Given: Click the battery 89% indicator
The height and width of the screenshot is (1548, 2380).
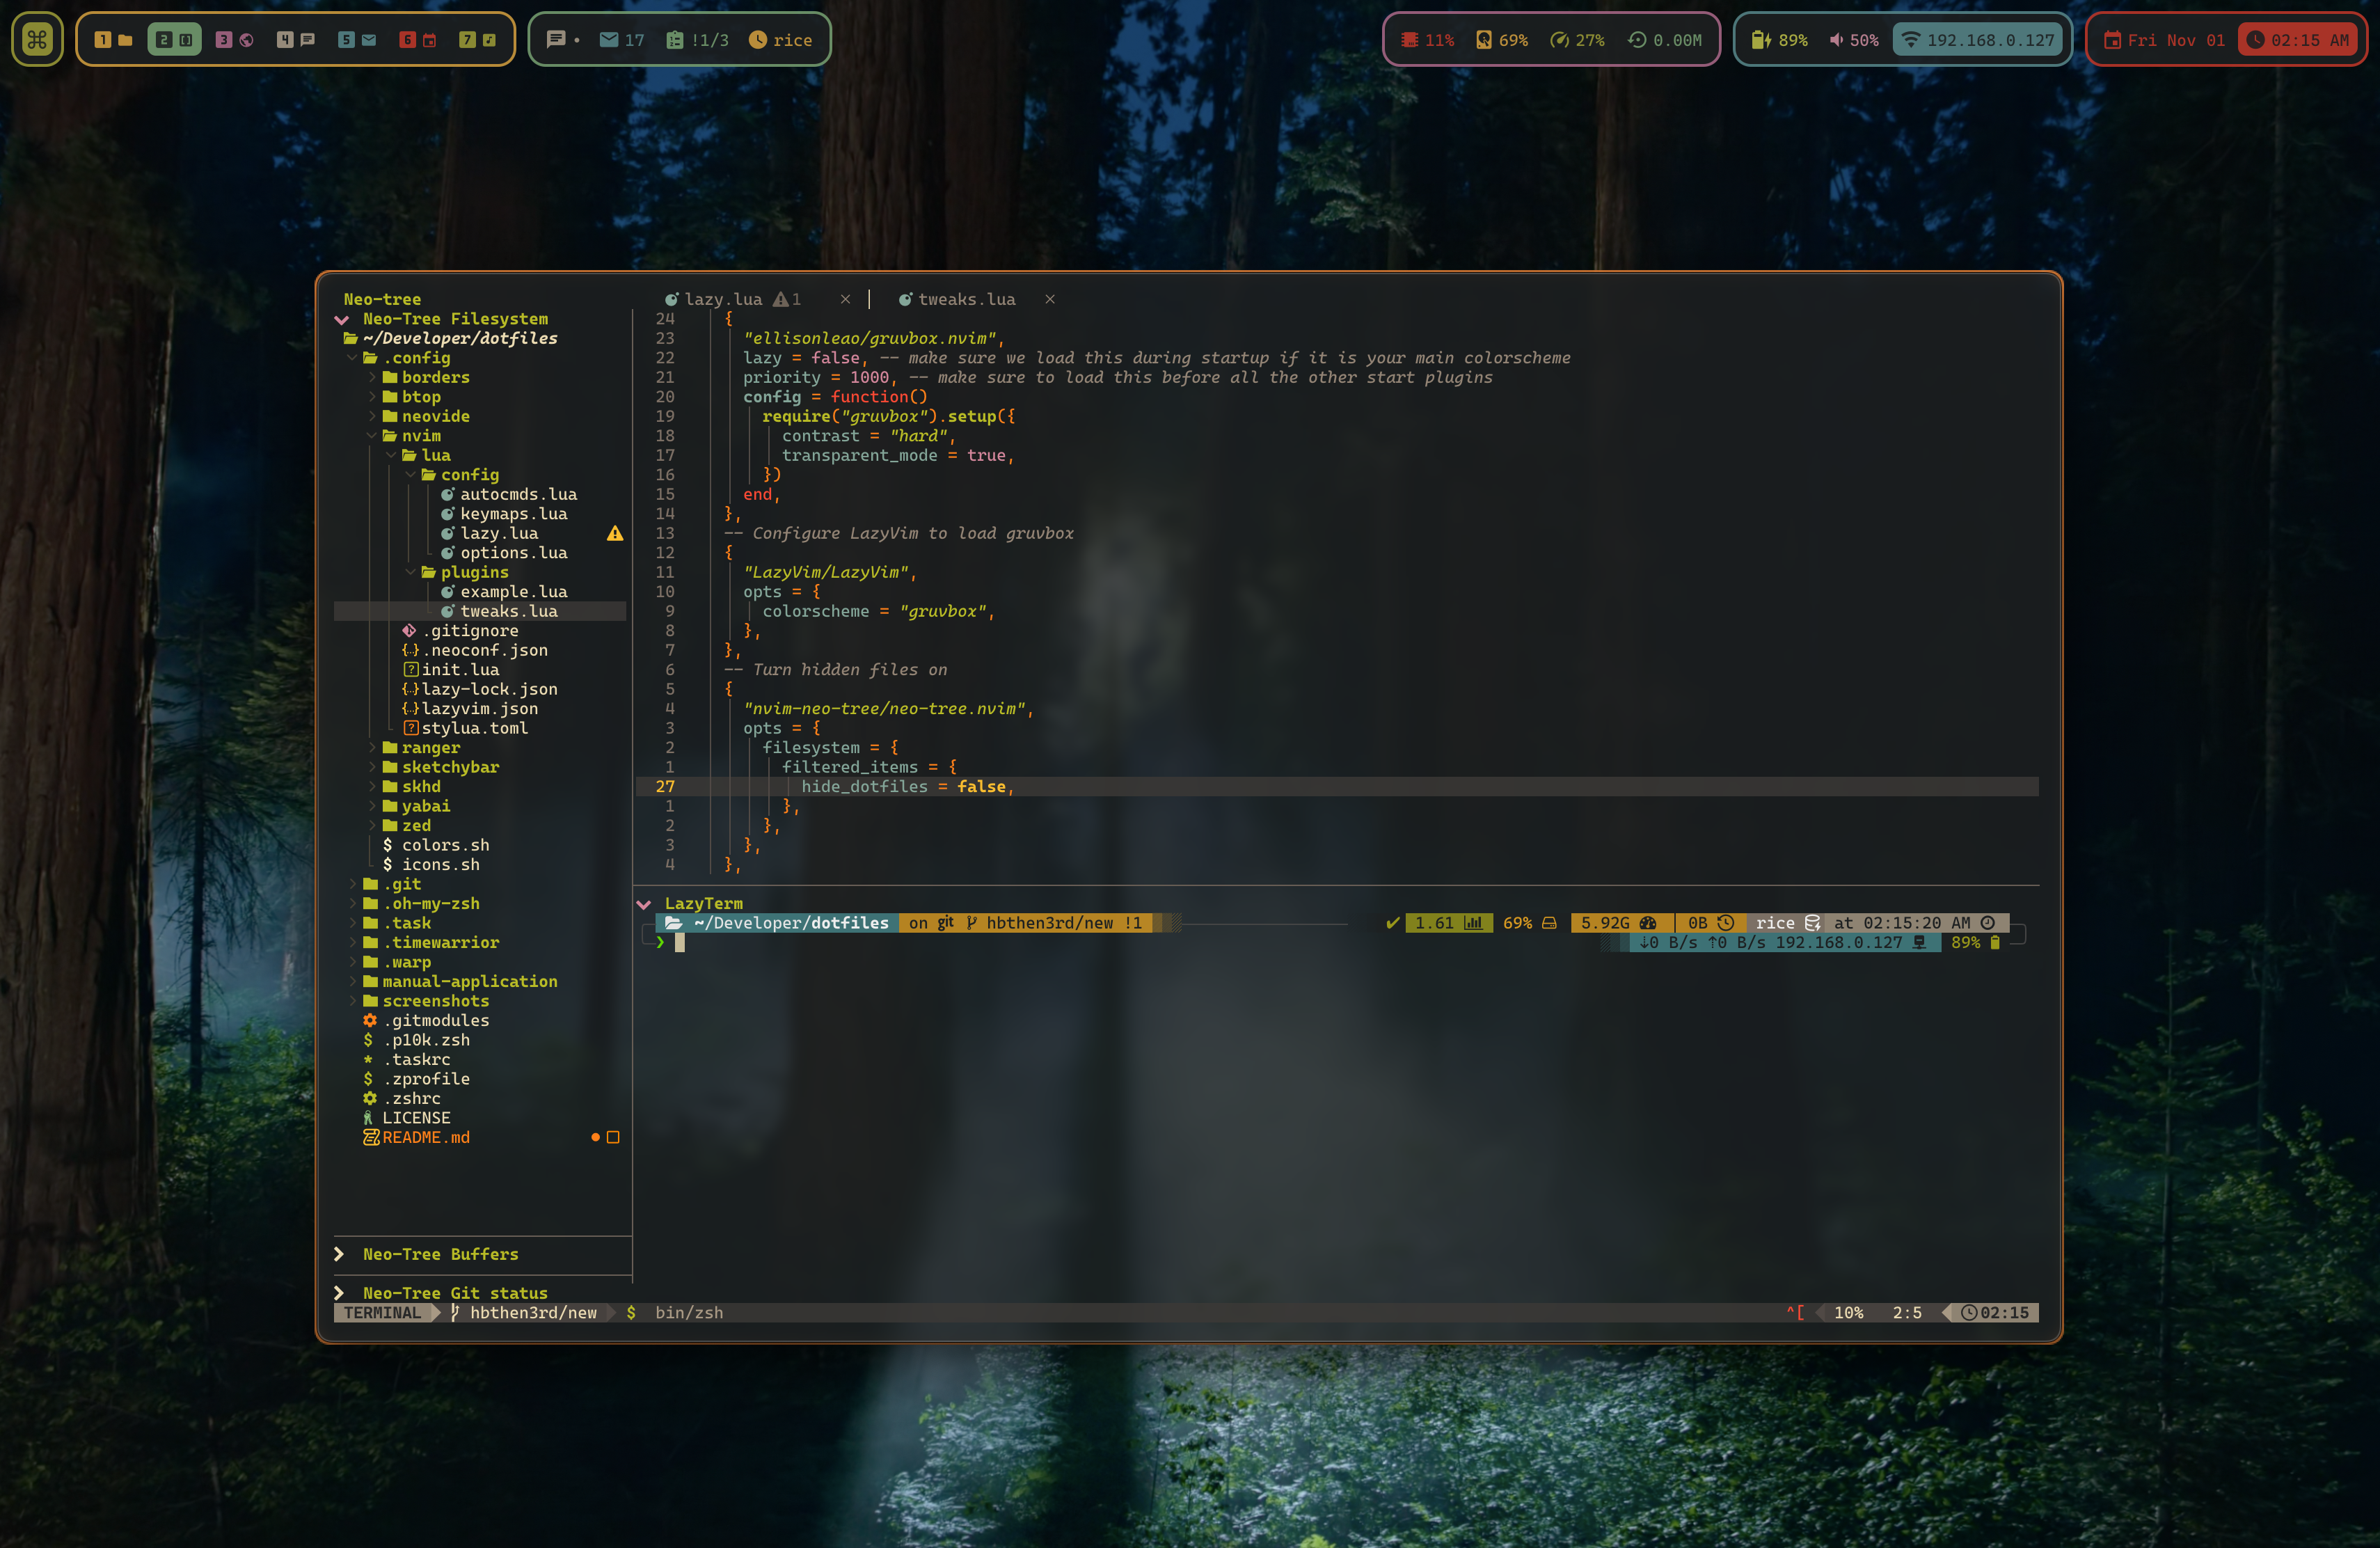Looking at the screenshot, I should (1779, 40).
